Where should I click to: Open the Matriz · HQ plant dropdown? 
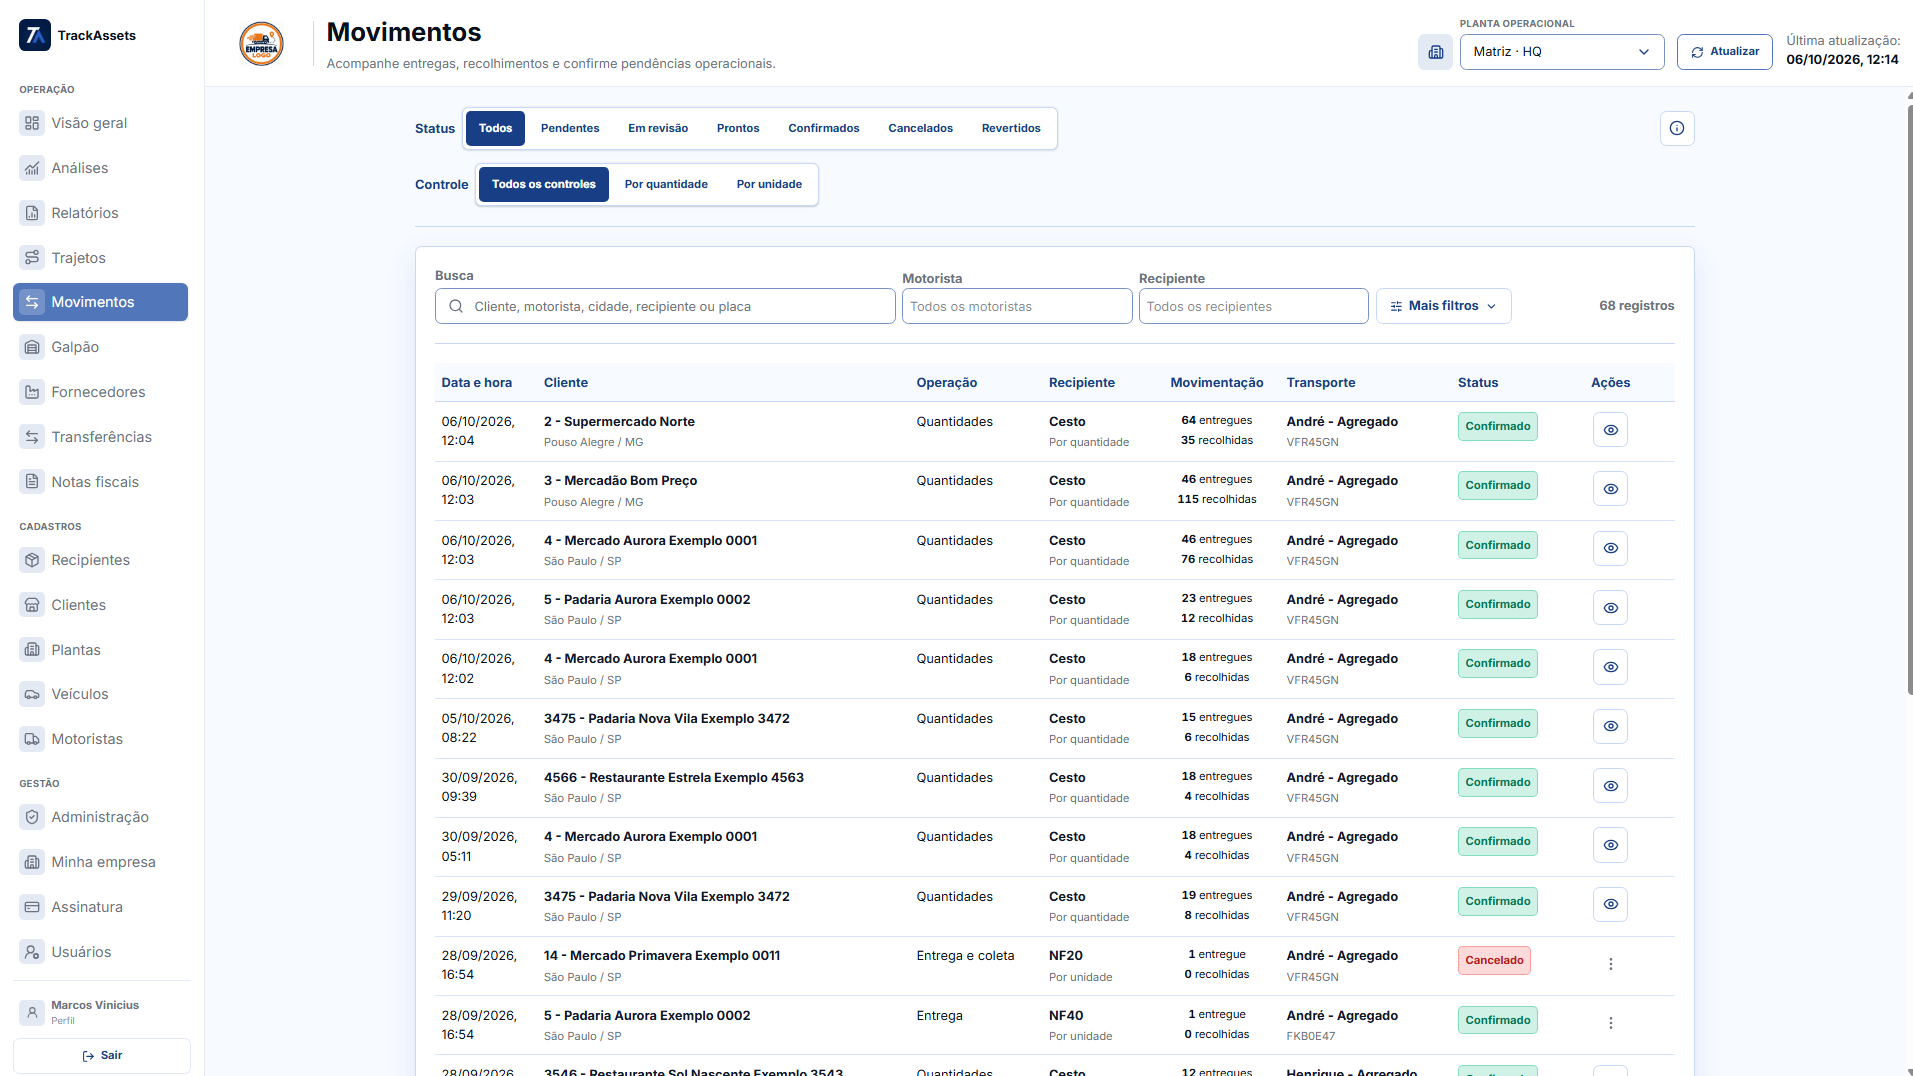[x=1561, y=52]
